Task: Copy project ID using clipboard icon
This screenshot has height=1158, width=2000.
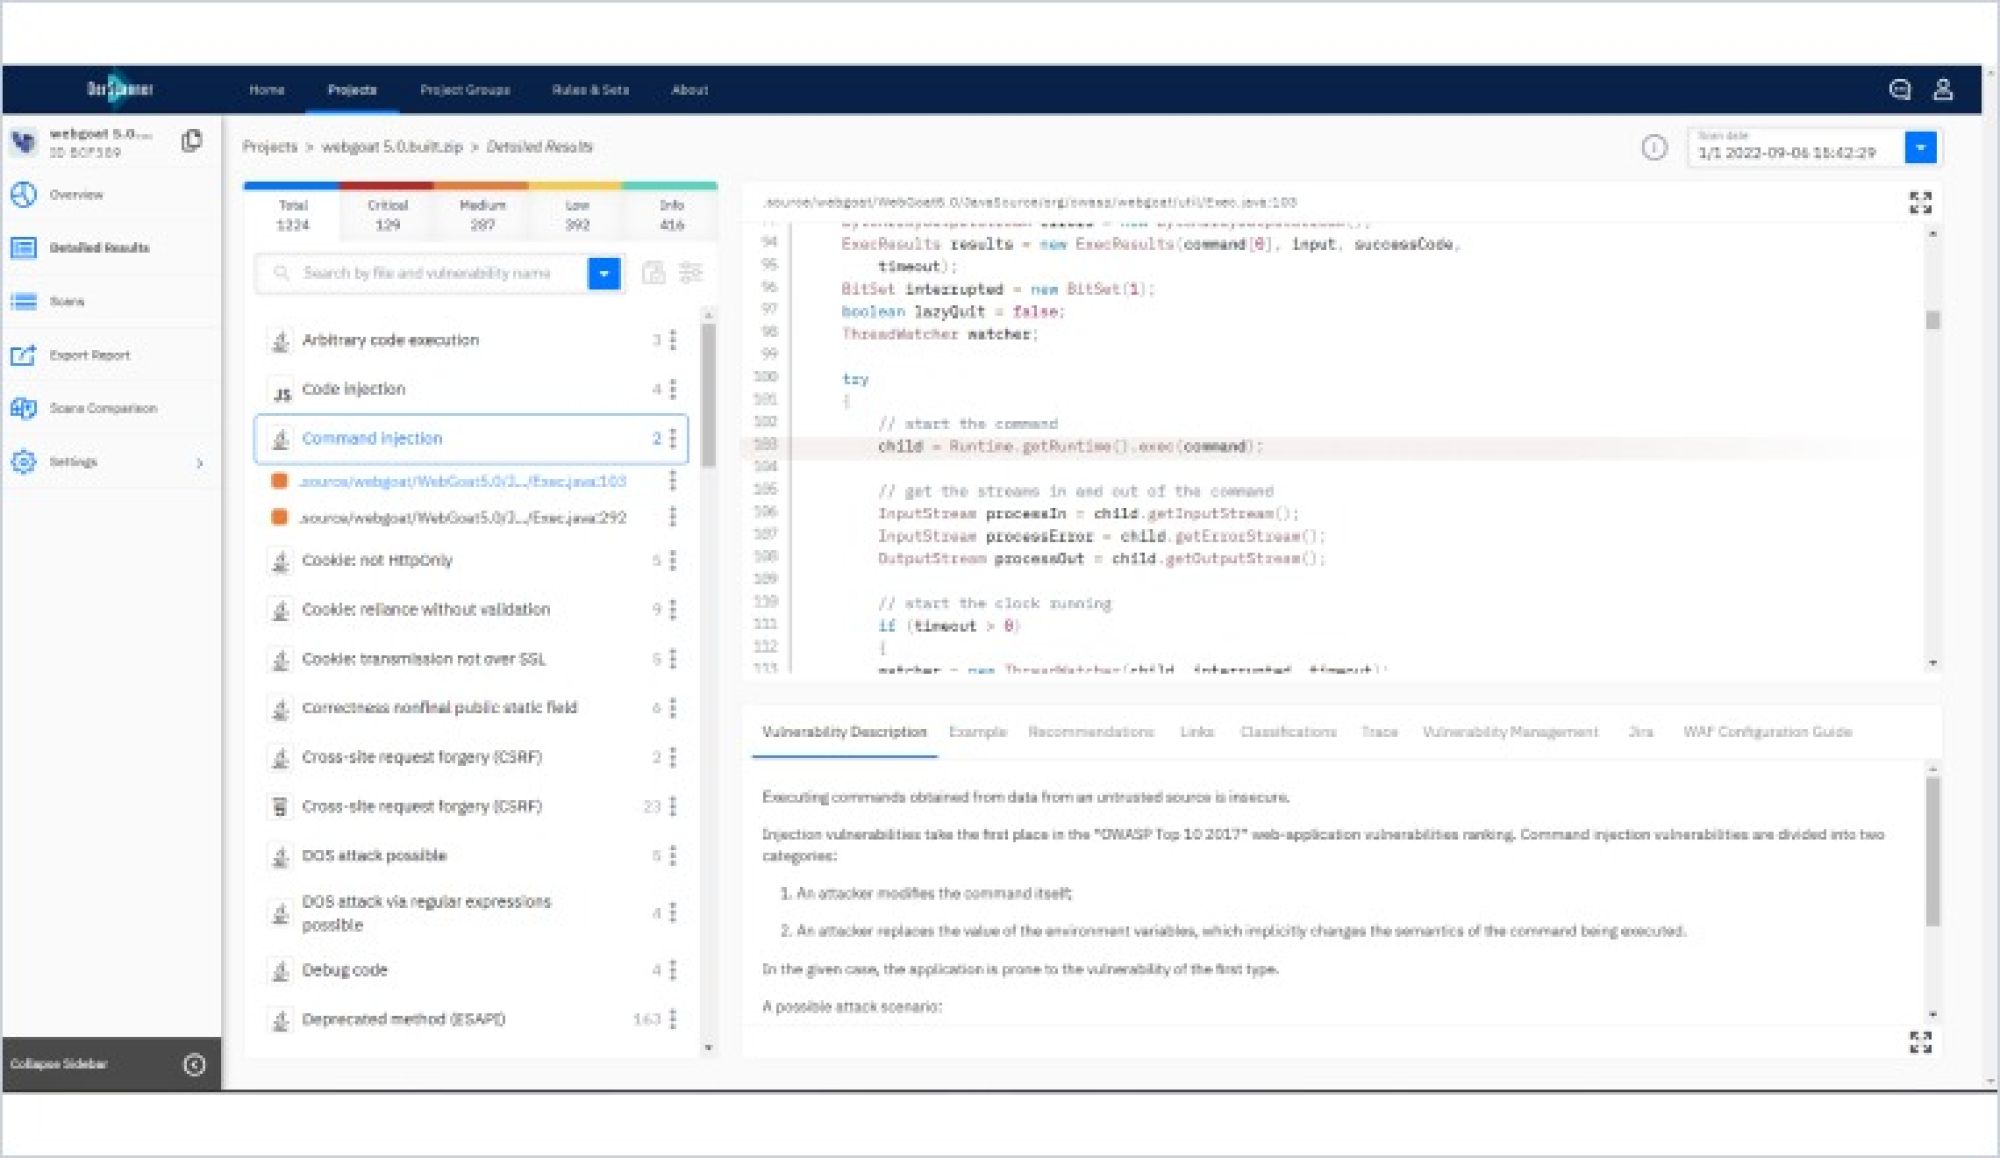Action: (x=191, y=141)
